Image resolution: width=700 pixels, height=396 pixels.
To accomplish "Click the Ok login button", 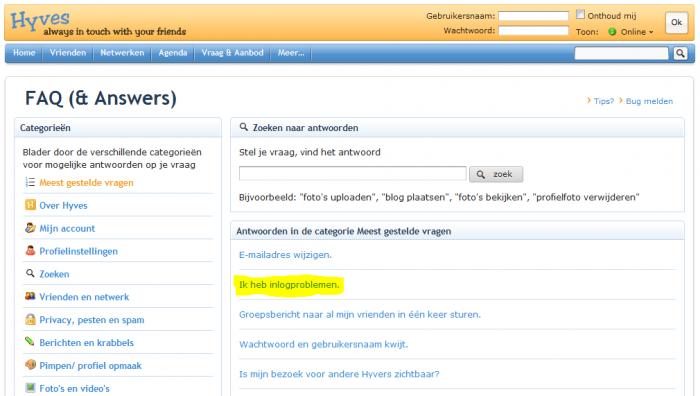I will [x=676, y=22].
